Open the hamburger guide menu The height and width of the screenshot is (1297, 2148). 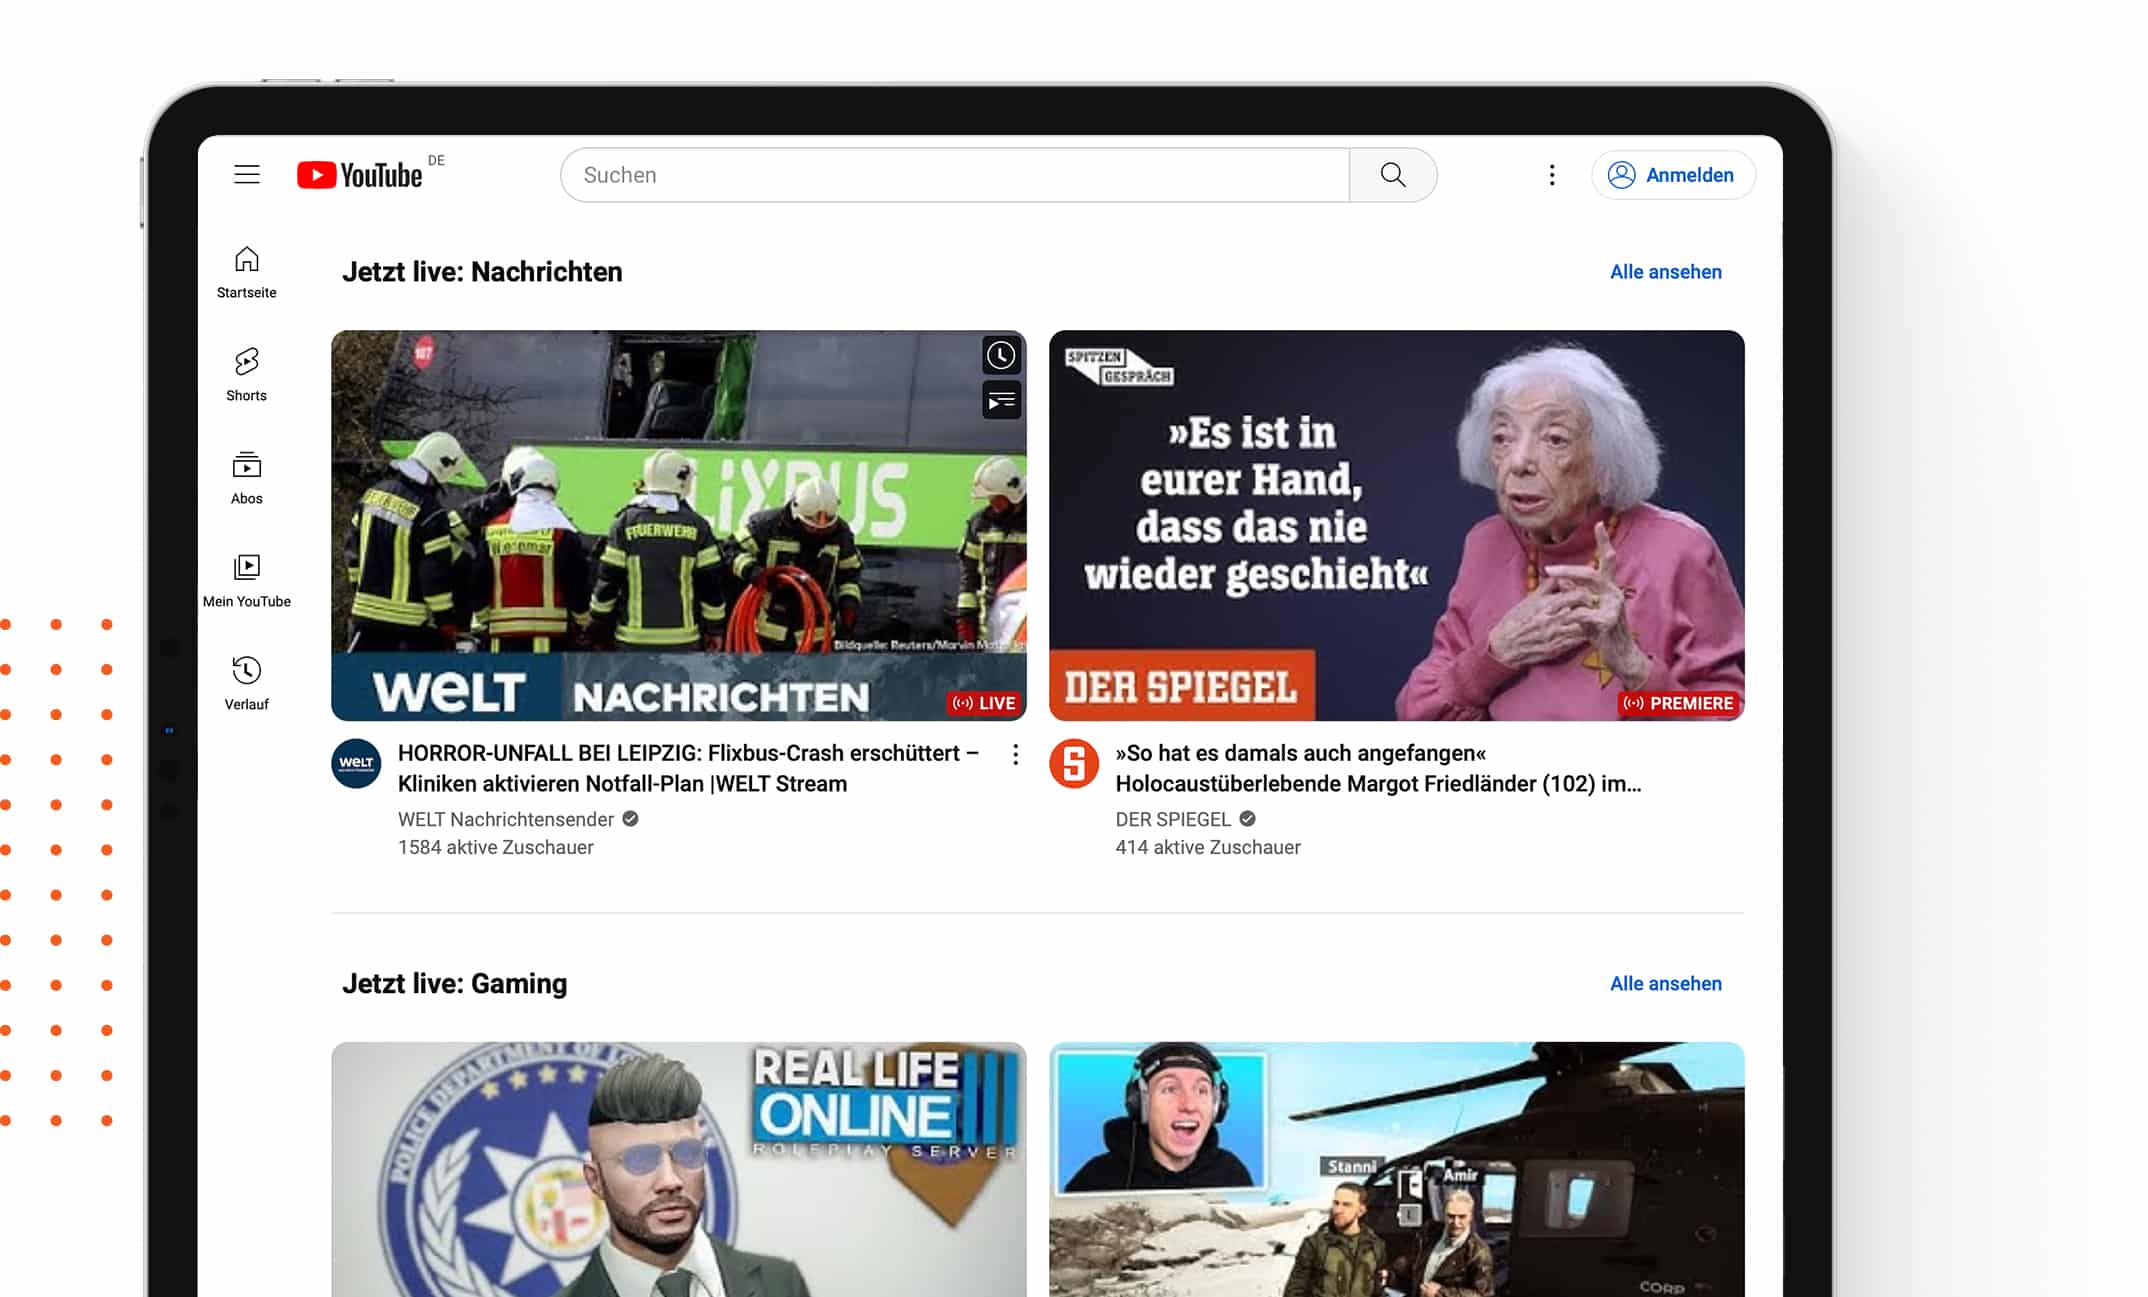pos(247,175)
